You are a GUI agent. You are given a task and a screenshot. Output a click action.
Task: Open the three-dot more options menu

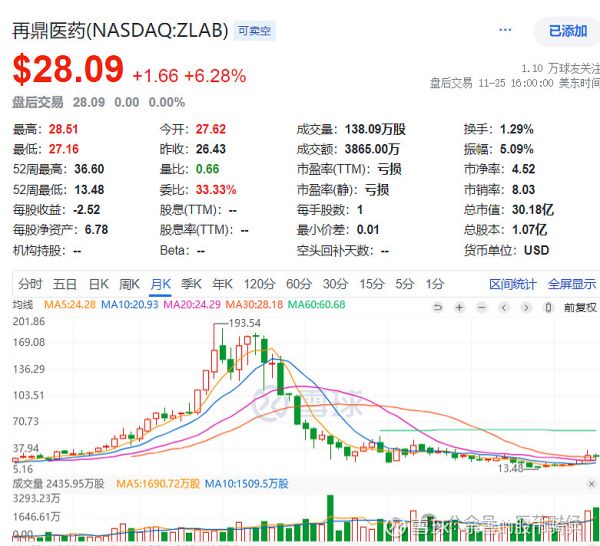(x=505, y=30)
